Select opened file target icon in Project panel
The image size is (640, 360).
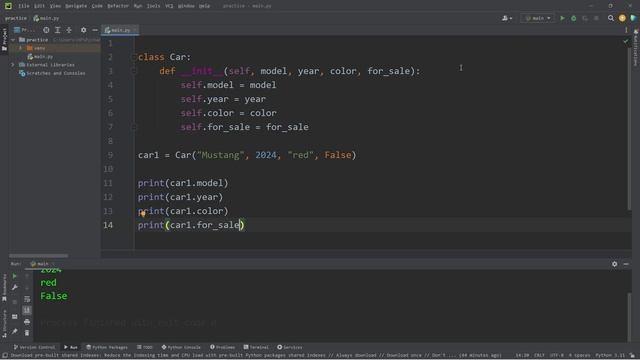(46, 30)
